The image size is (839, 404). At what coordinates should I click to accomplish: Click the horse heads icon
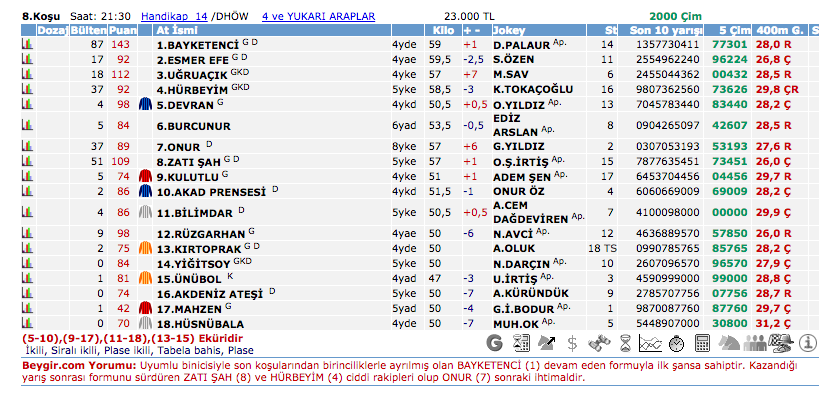pos(730,343)
